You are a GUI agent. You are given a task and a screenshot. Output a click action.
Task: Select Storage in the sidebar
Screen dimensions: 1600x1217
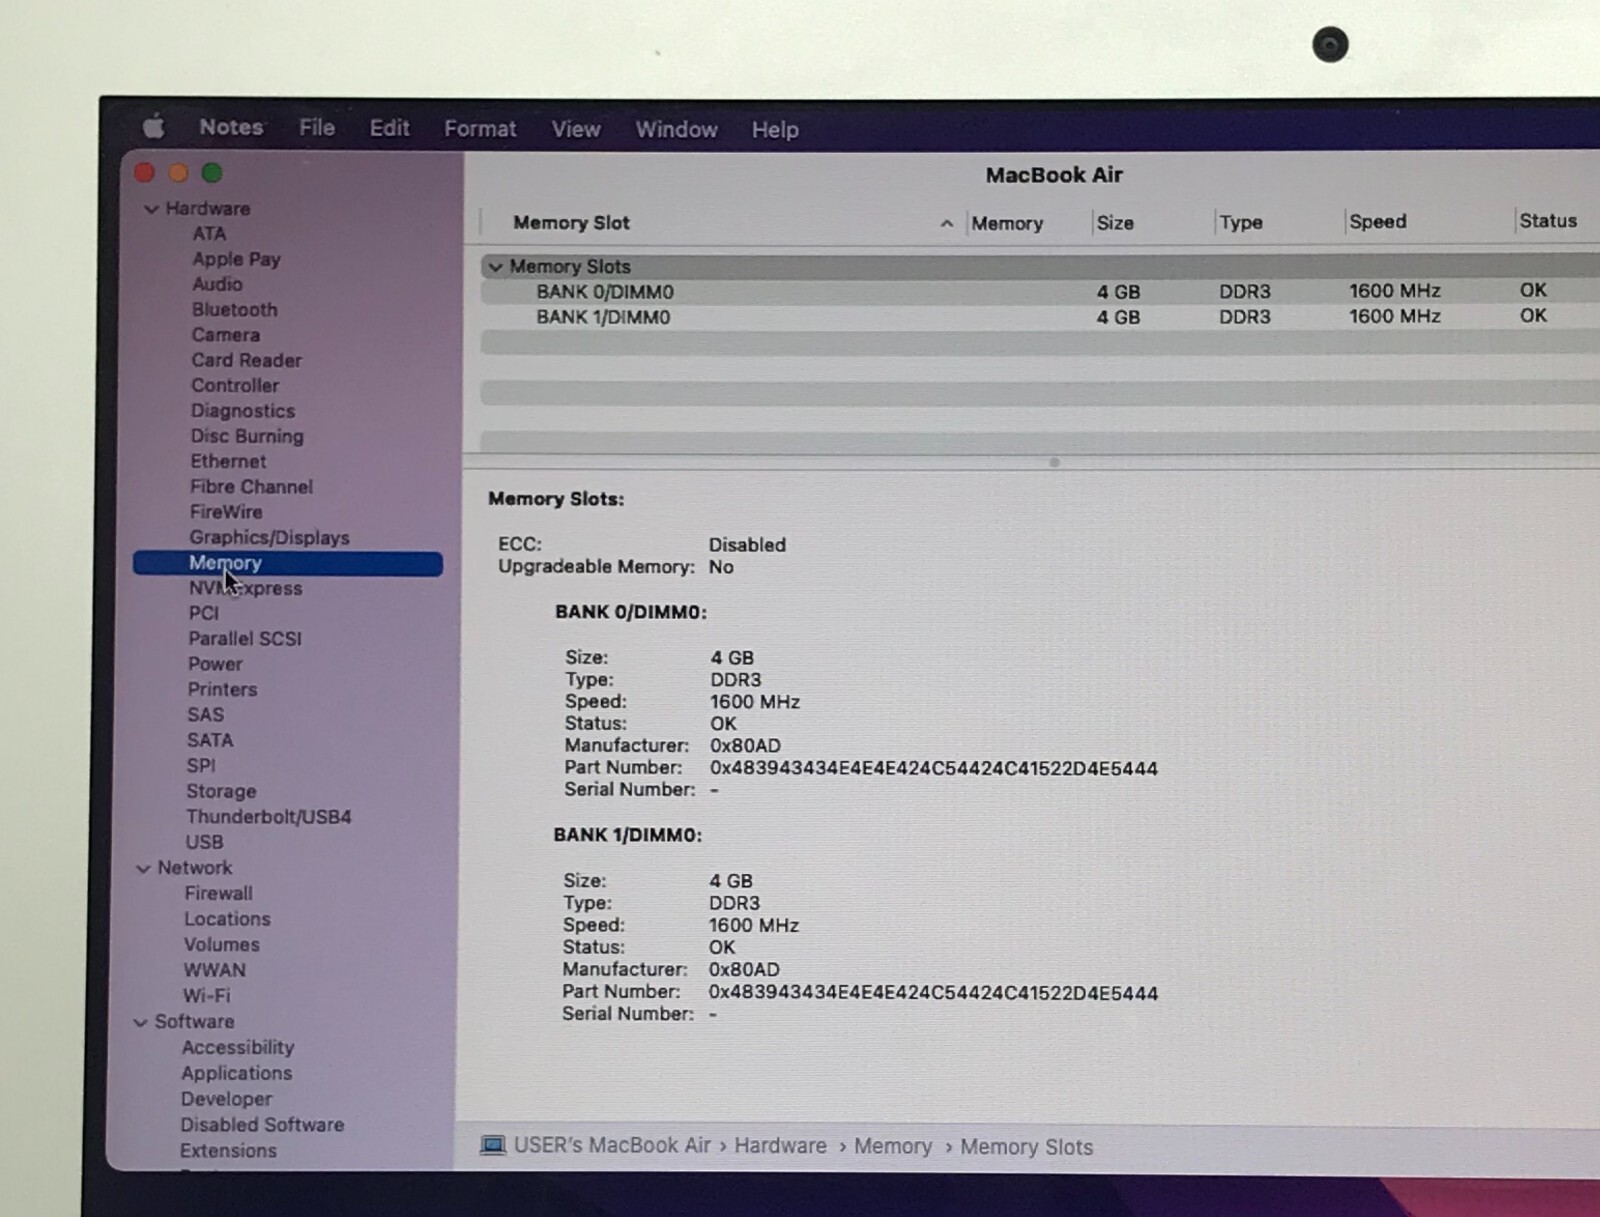pos(221,791)
